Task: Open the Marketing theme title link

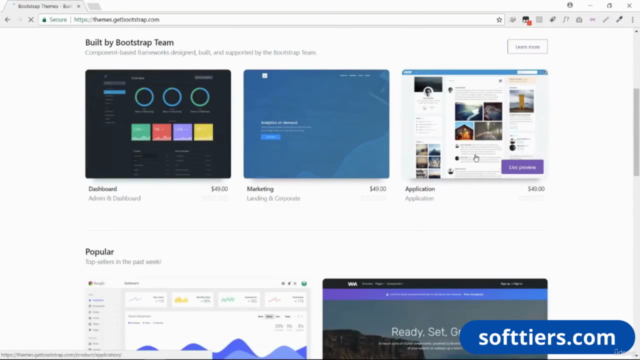Action: pyautogui.click(x=260, y=189)
